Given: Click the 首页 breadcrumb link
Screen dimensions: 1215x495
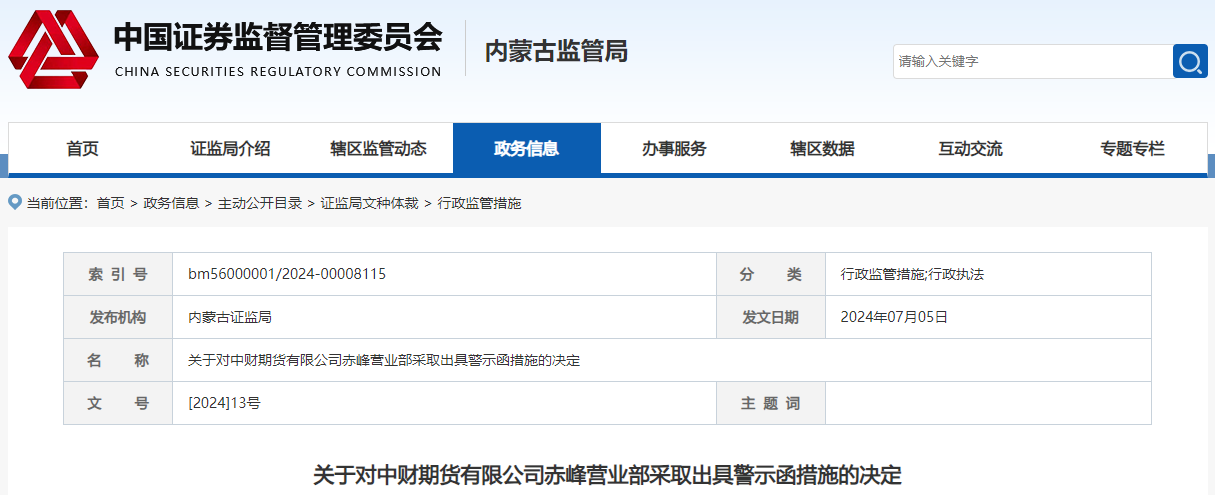Looking at the screenshot, I should pos(110,203).
